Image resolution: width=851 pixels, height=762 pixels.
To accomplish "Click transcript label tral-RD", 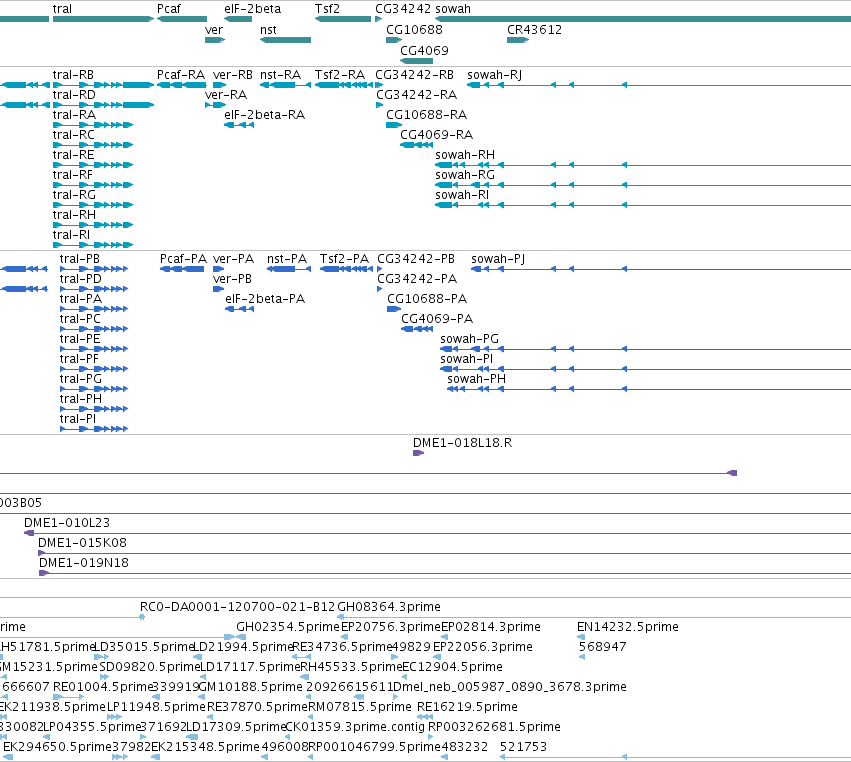I will coord(74,95).
